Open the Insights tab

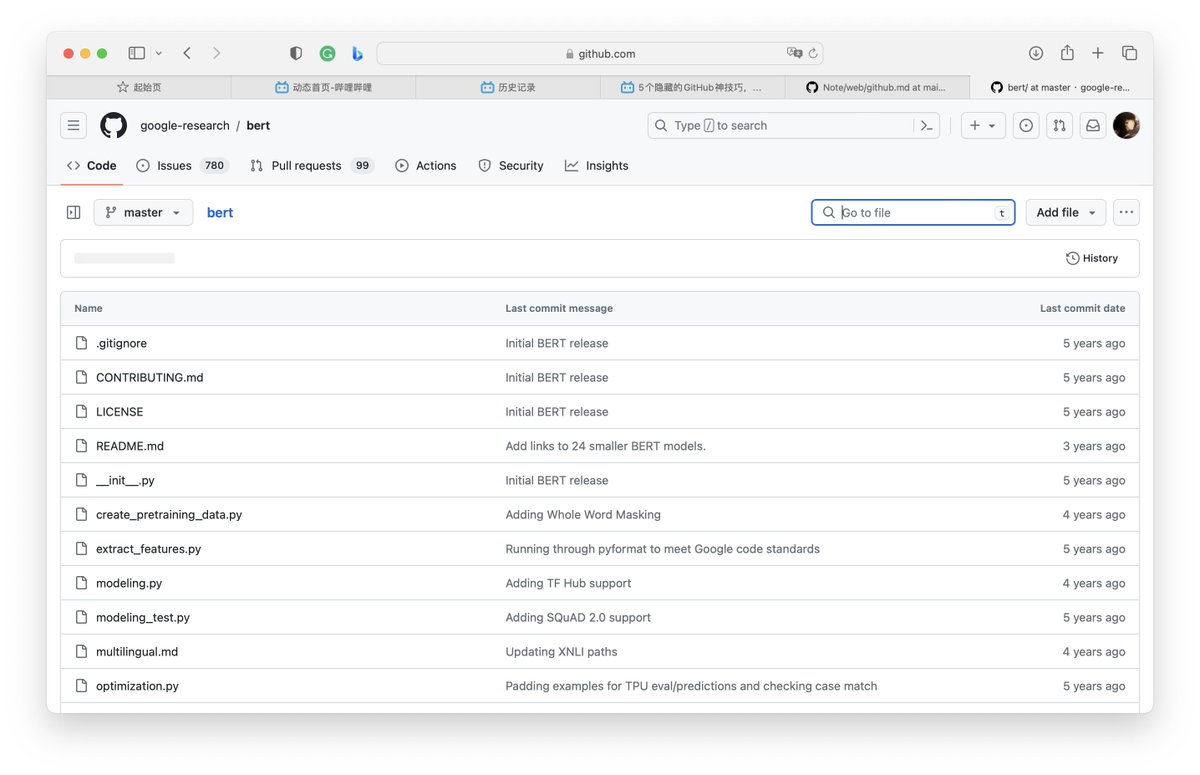pyautogui.click(x=597, y=166)
